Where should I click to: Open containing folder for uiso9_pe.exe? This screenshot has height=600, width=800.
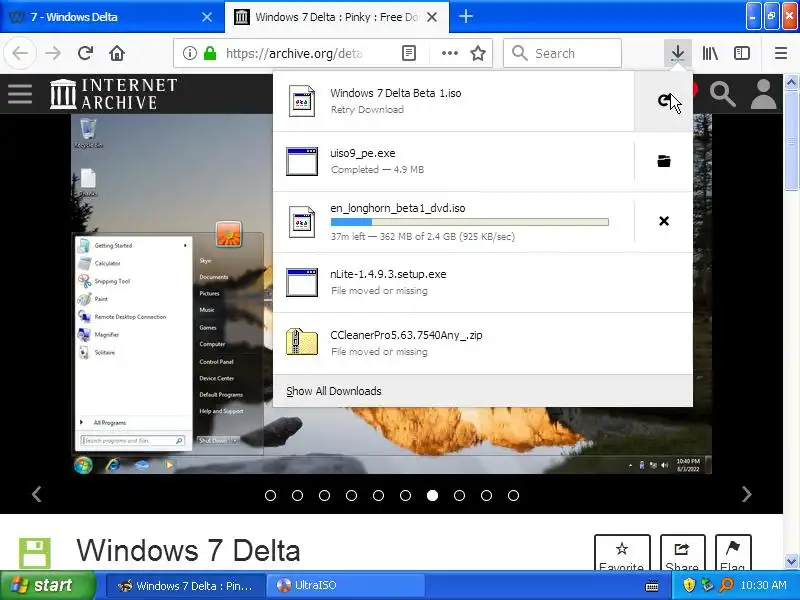(663, 161)
